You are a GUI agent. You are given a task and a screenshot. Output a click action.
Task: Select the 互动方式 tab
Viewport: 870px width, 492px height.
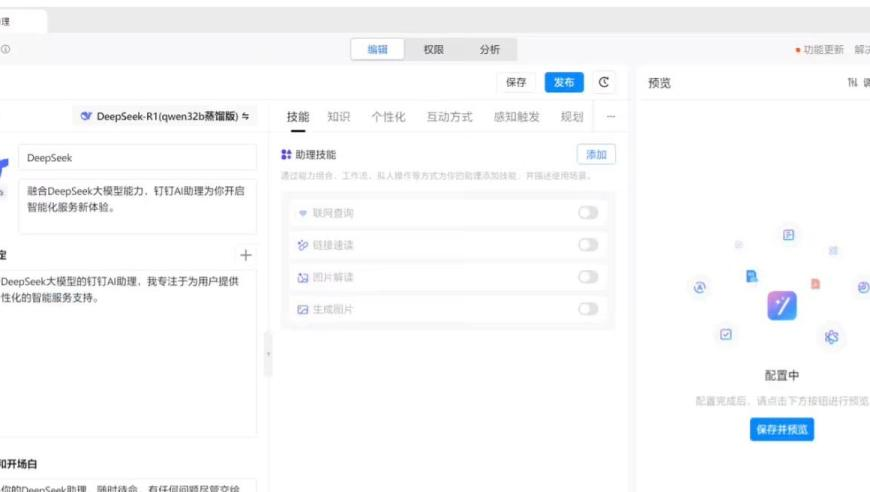[449, 116]
